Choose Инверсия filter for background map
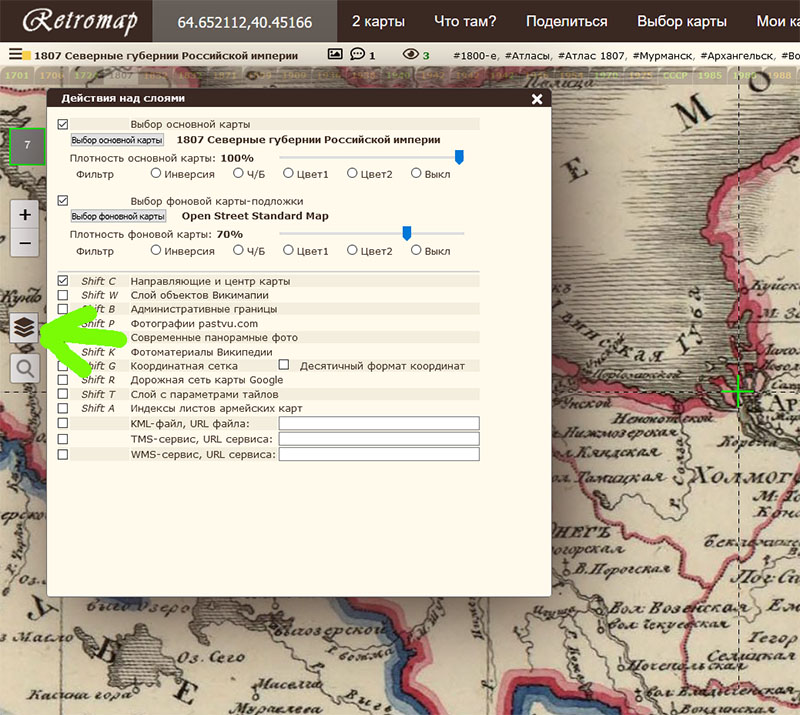800x715 pixels. 156,251
